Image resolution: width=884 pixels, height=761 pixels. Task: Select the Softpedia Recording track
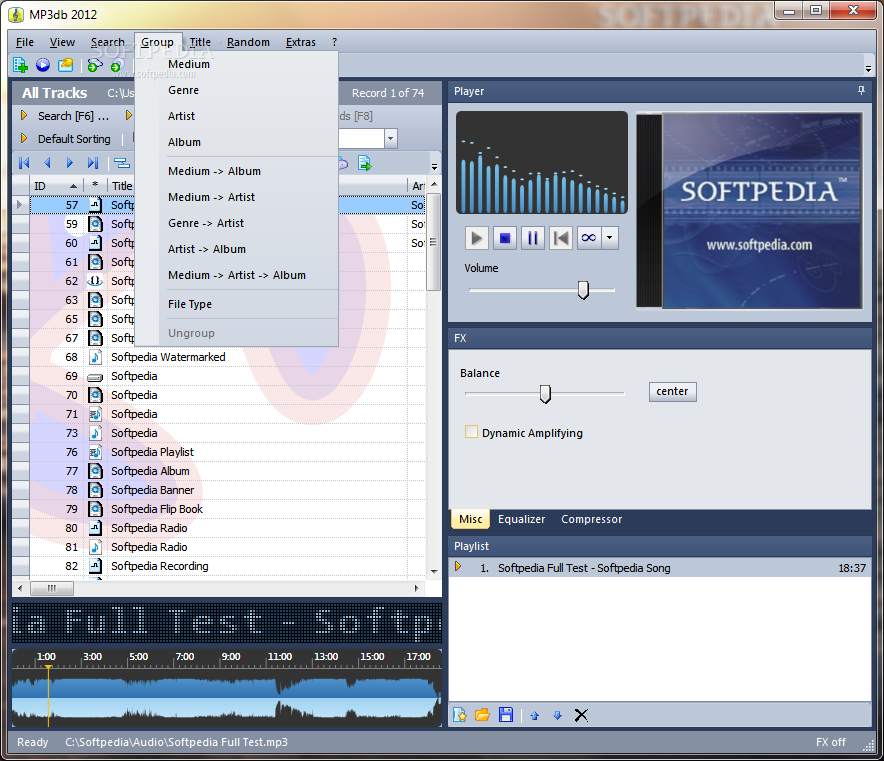click(227, 566)
